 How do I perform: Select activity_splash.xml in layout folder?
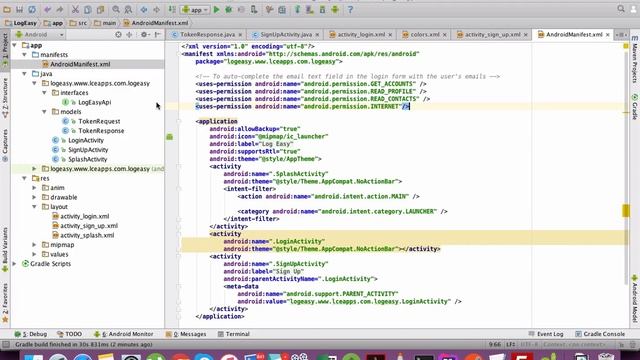coord(83,236)
